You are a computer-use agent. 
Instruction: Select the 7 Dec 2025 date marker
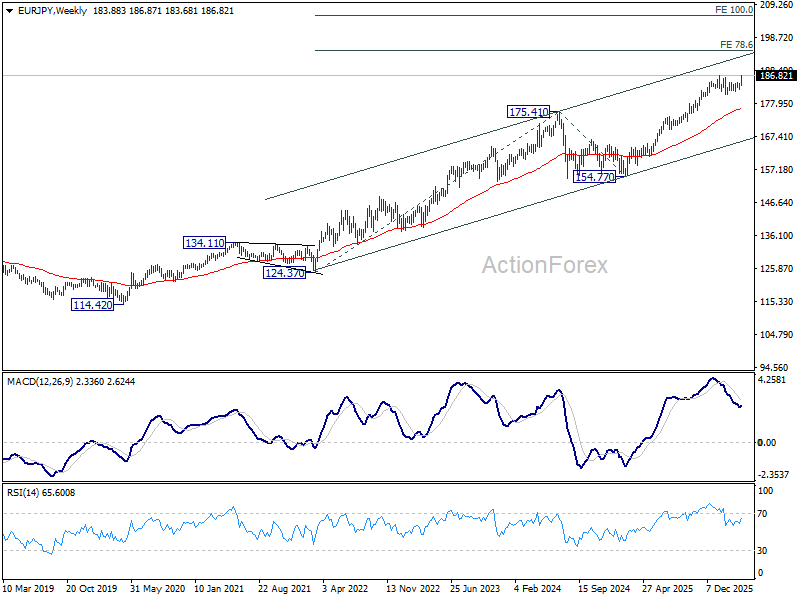[730, 589]
